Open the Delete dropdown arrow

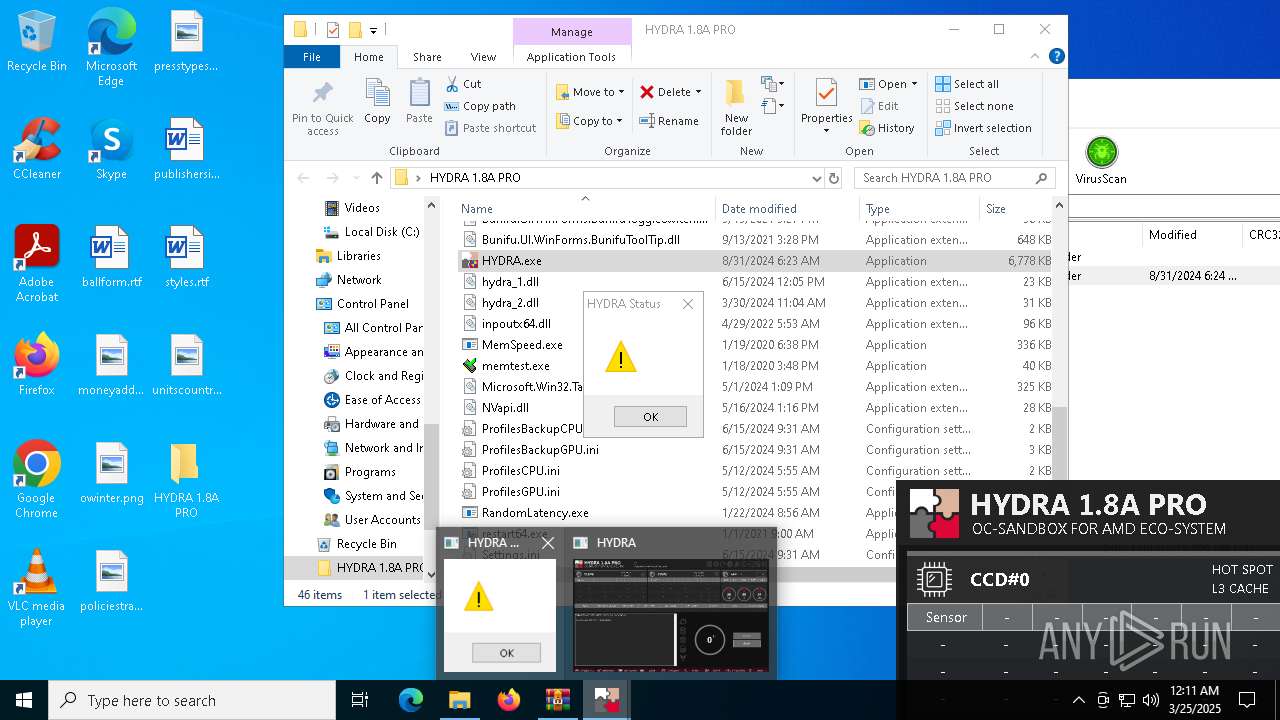pyautogui.click(x=698, y=92)
